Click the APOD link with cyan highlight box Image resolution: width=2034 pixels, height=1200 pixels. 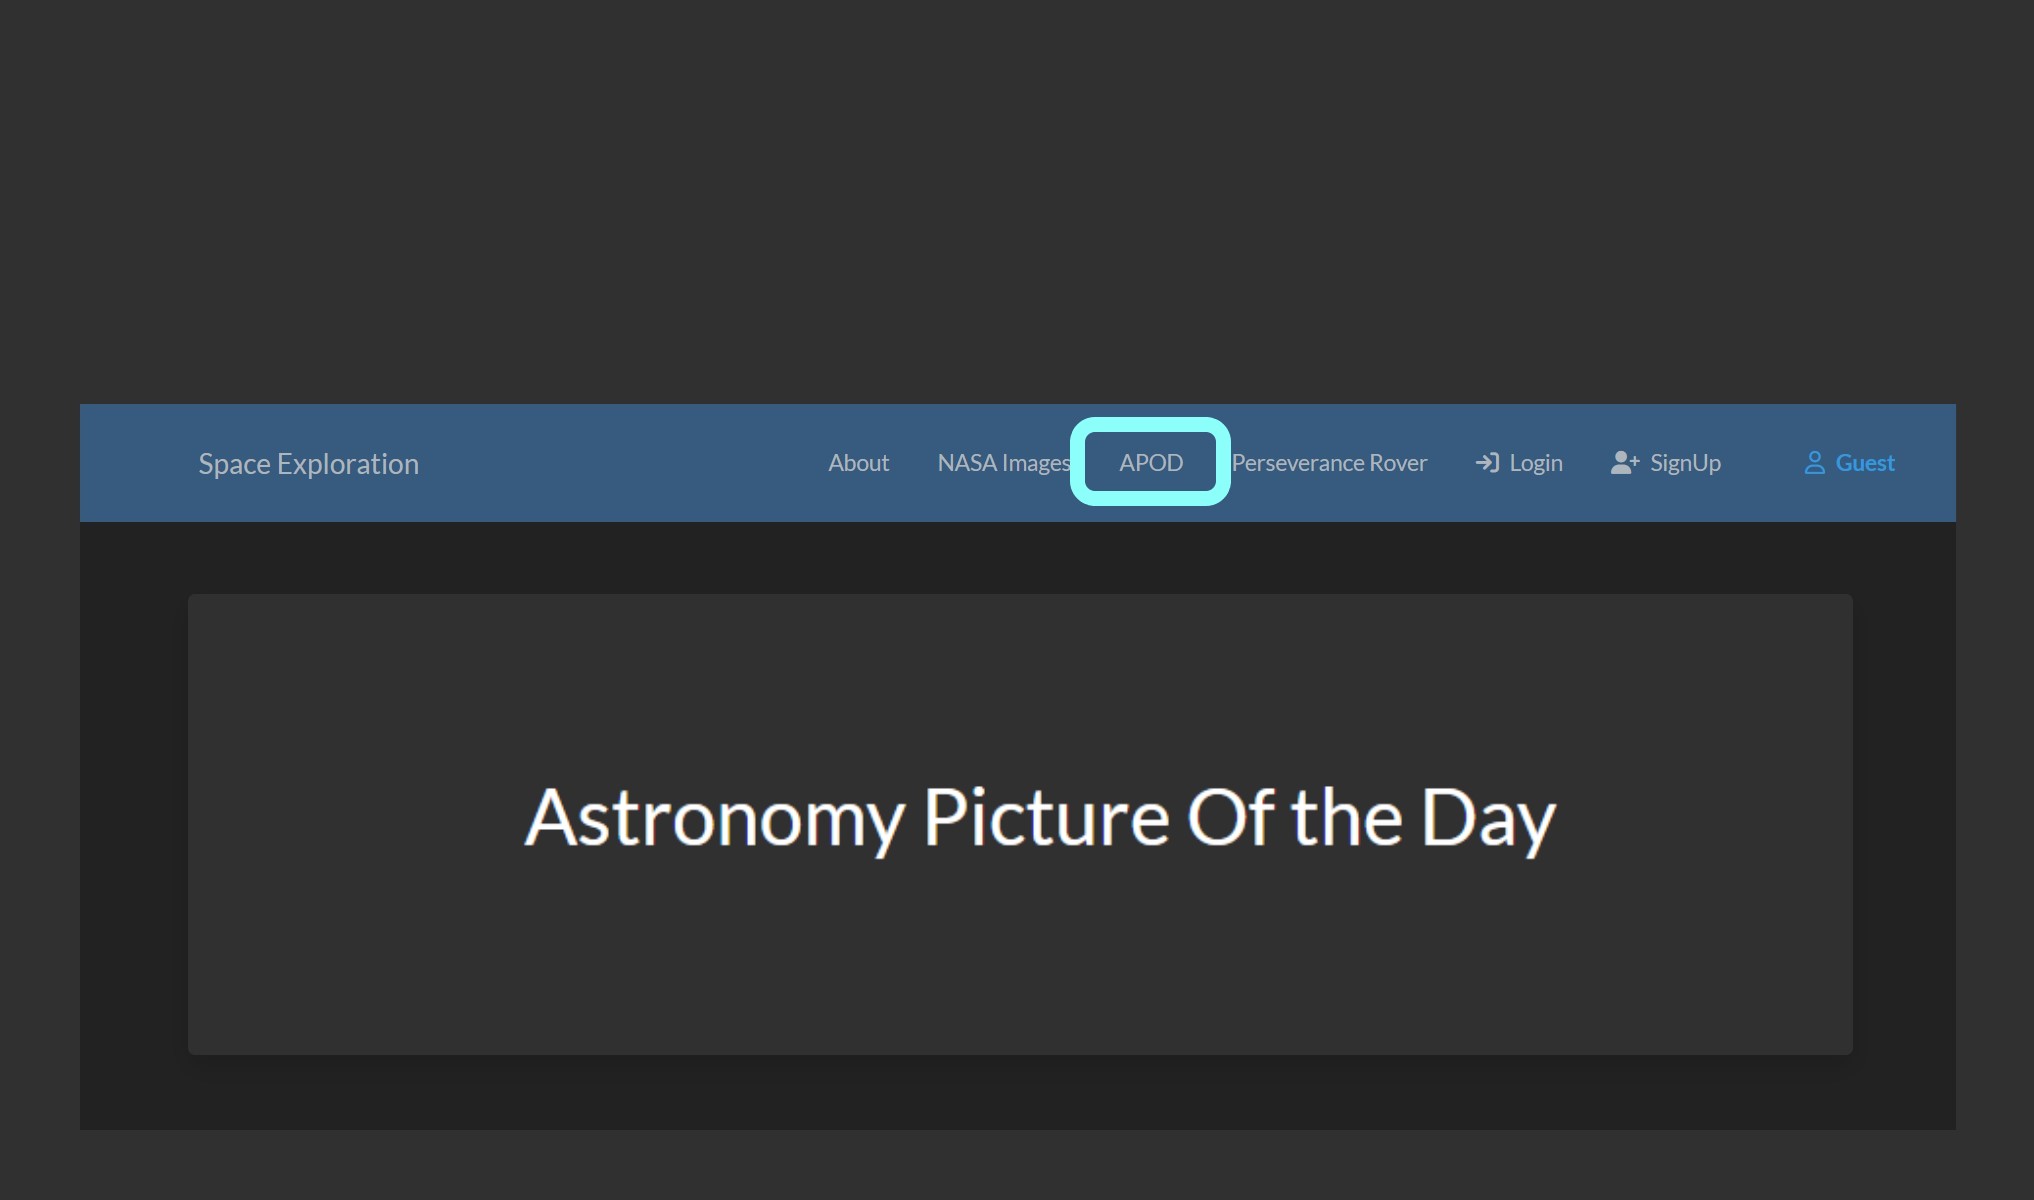[x=1150, y=462]
